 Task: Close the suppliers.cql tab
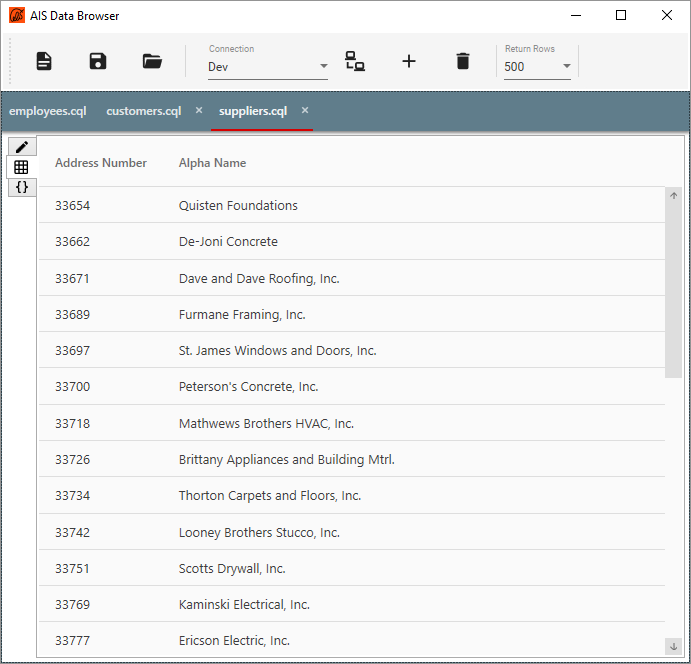[x=305, y=110]
